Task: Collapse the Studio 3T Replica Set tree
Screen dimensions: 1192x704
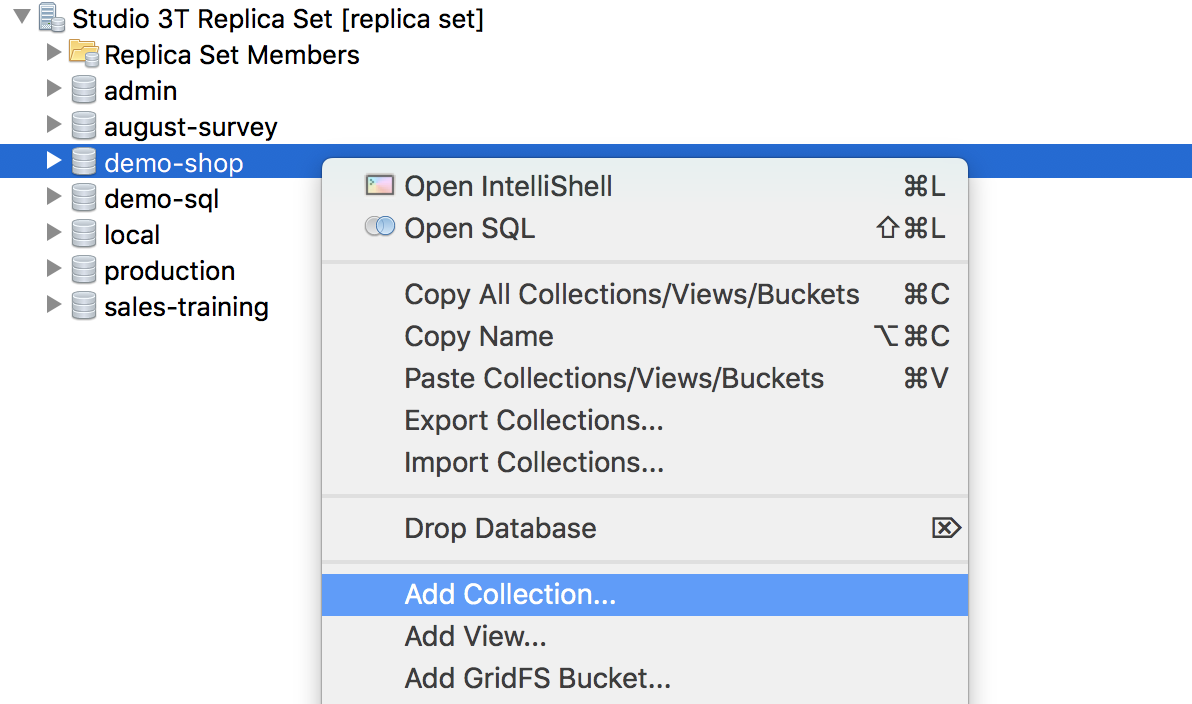Action: point(23,17)
